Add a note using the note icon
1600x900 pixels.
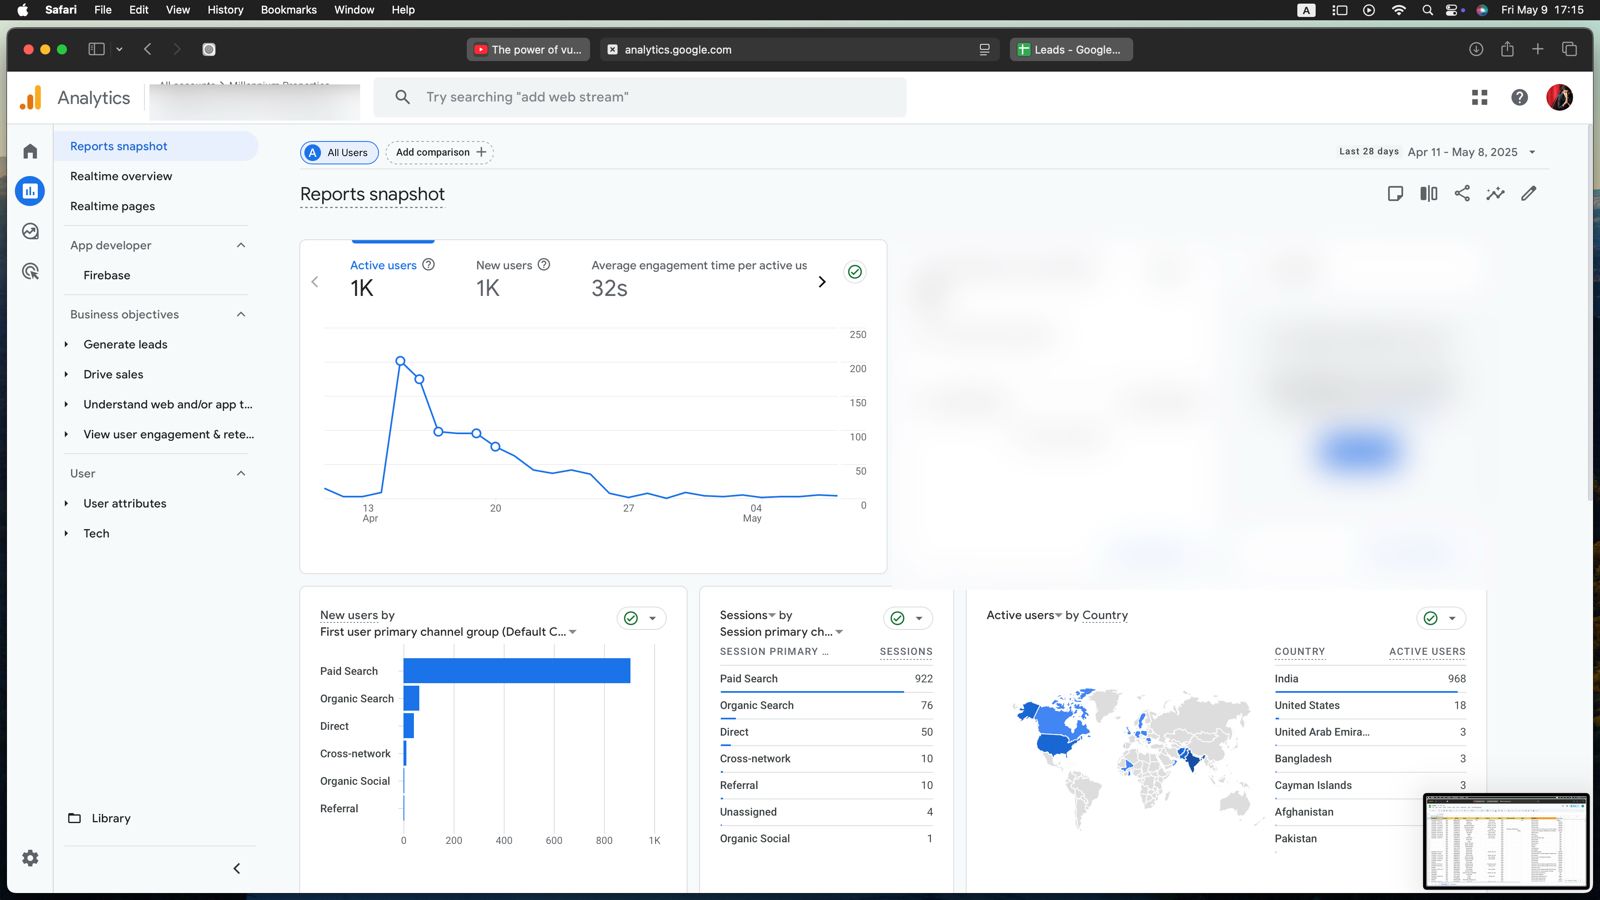pos(1395,193)
